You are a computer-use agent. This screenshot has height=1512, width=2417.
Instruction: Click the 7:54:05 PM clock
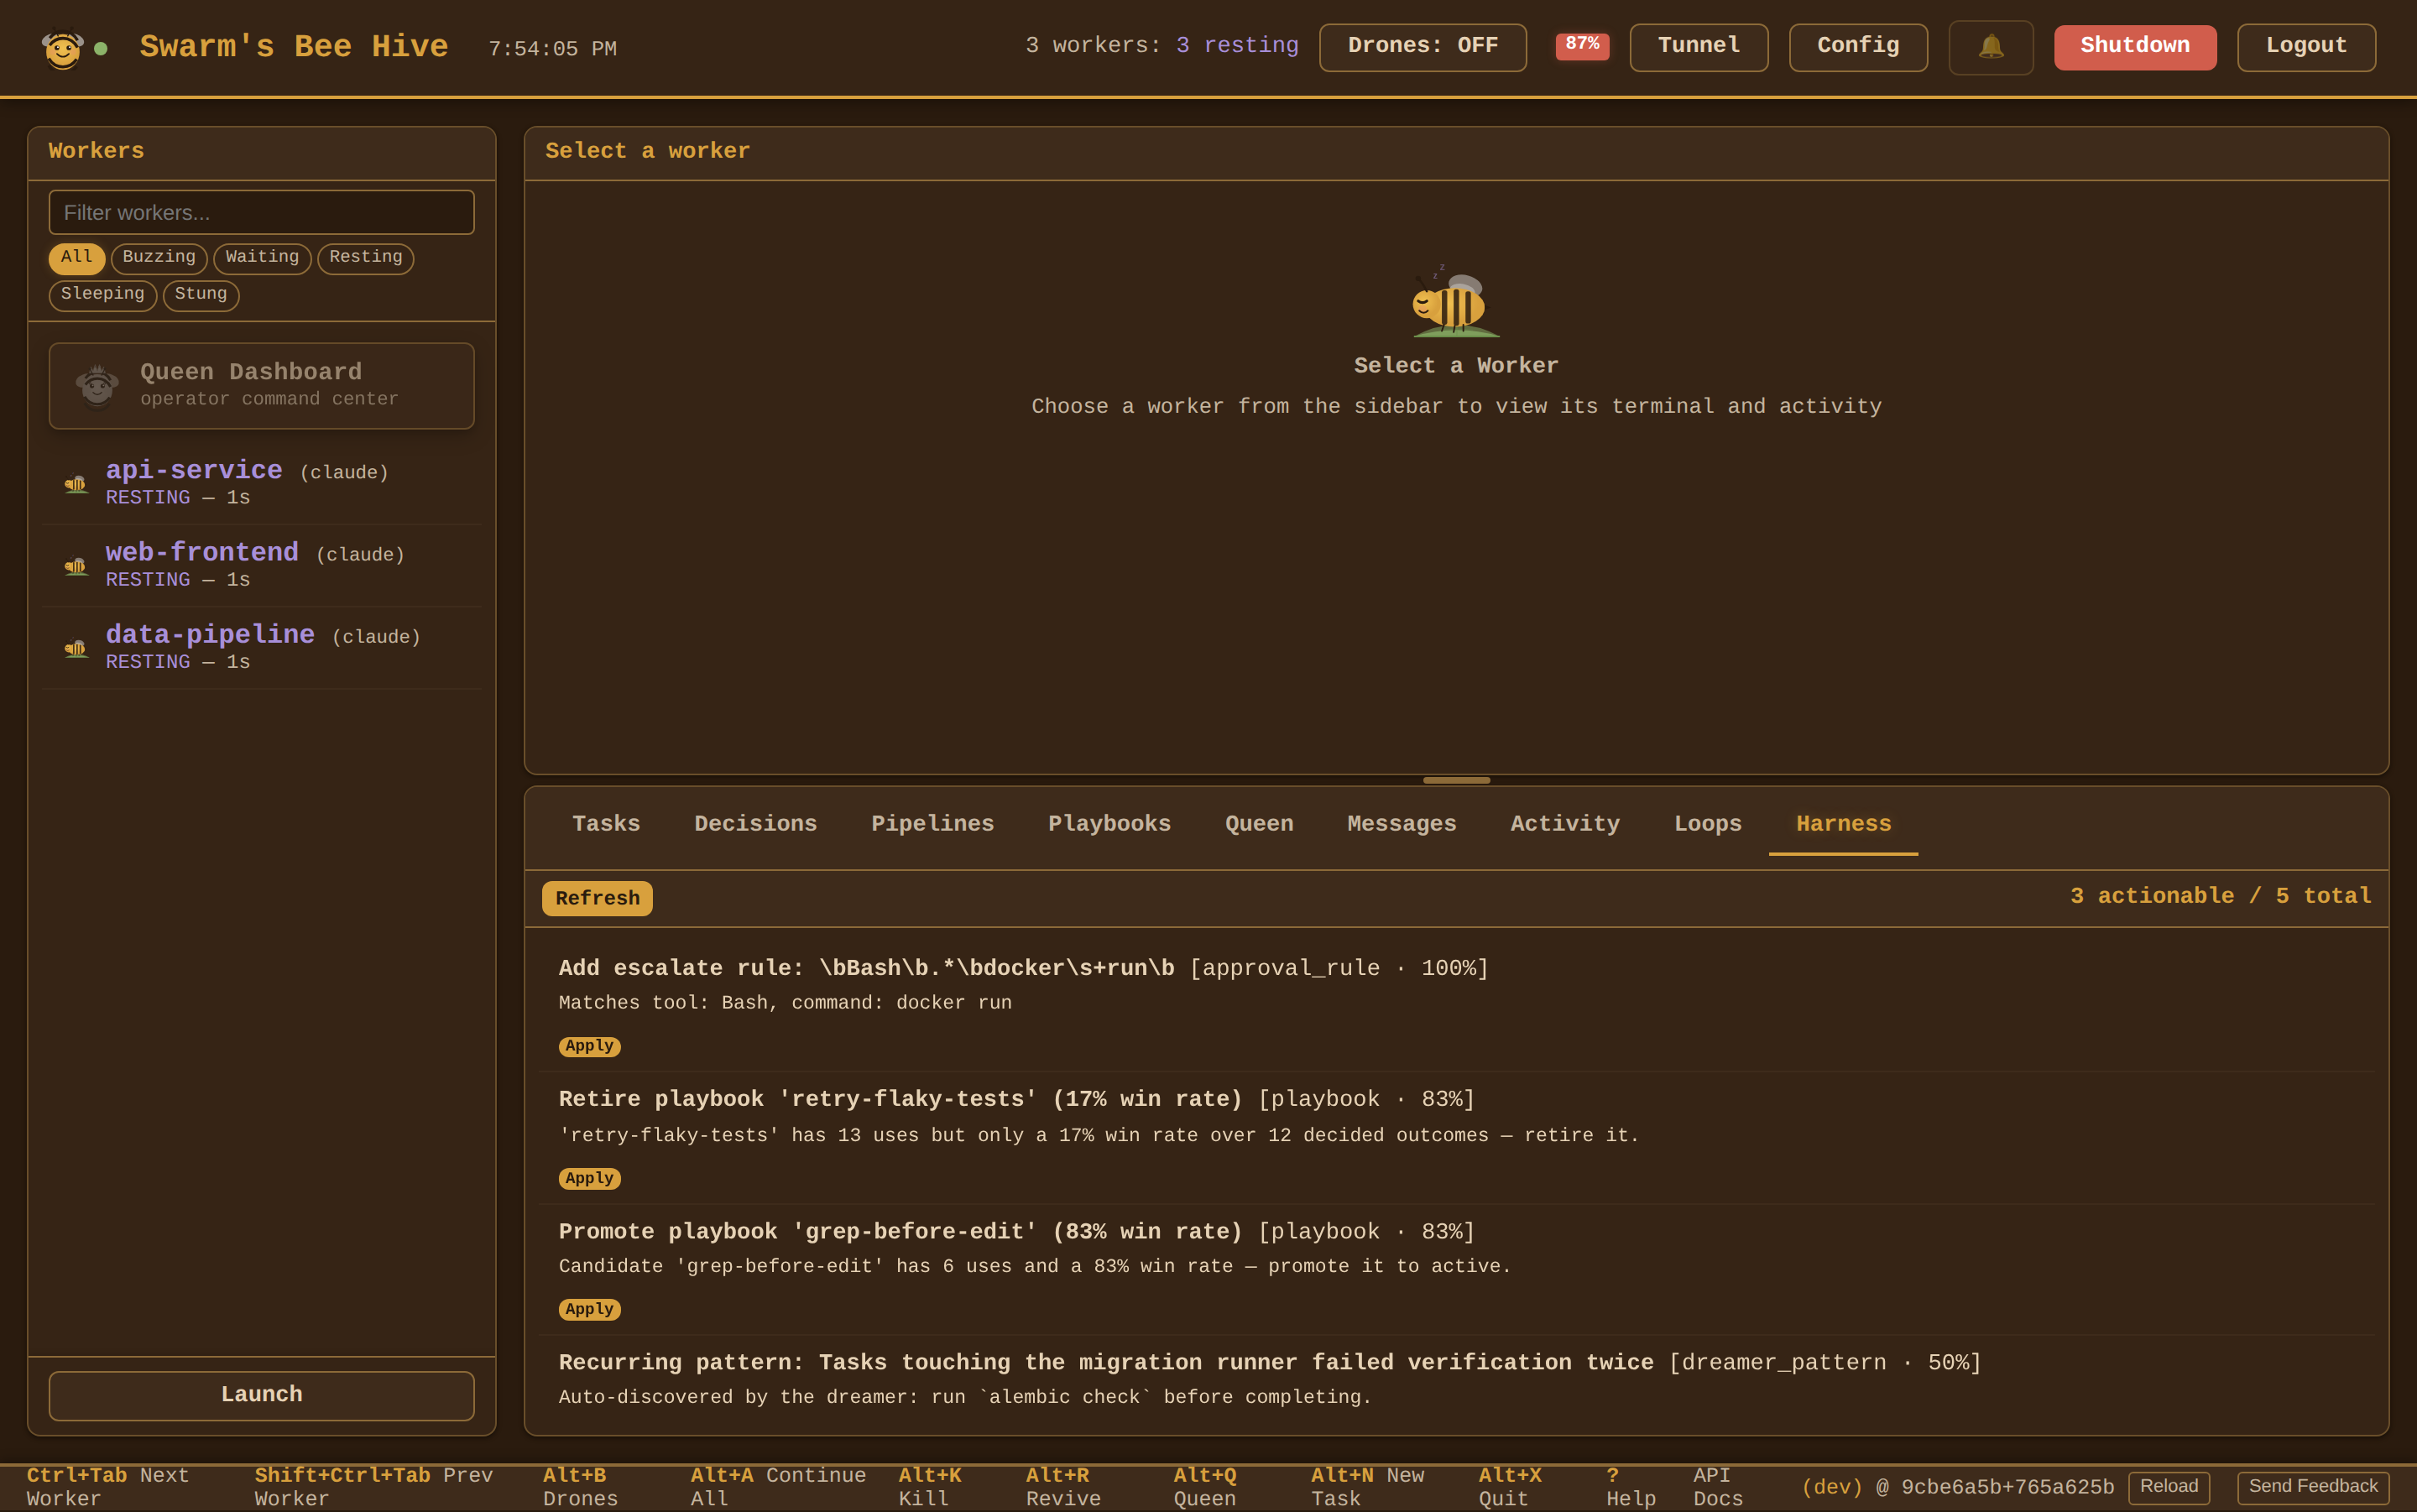click(x=552, y=49)
